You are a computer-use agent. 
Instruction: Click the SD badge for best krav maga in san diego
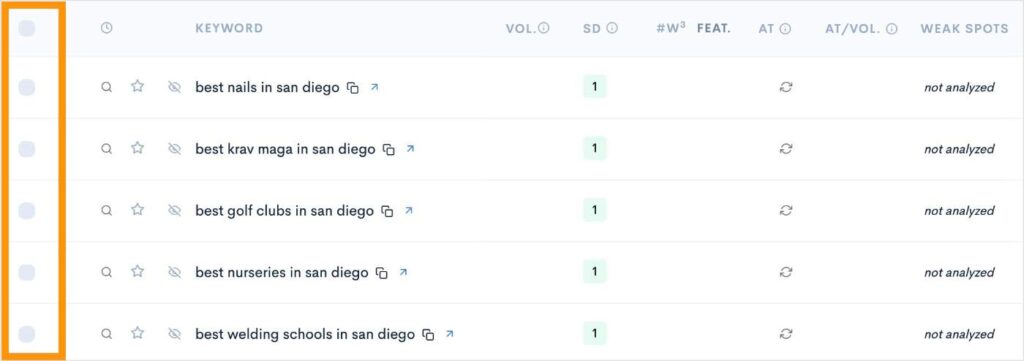coord(594,149)
